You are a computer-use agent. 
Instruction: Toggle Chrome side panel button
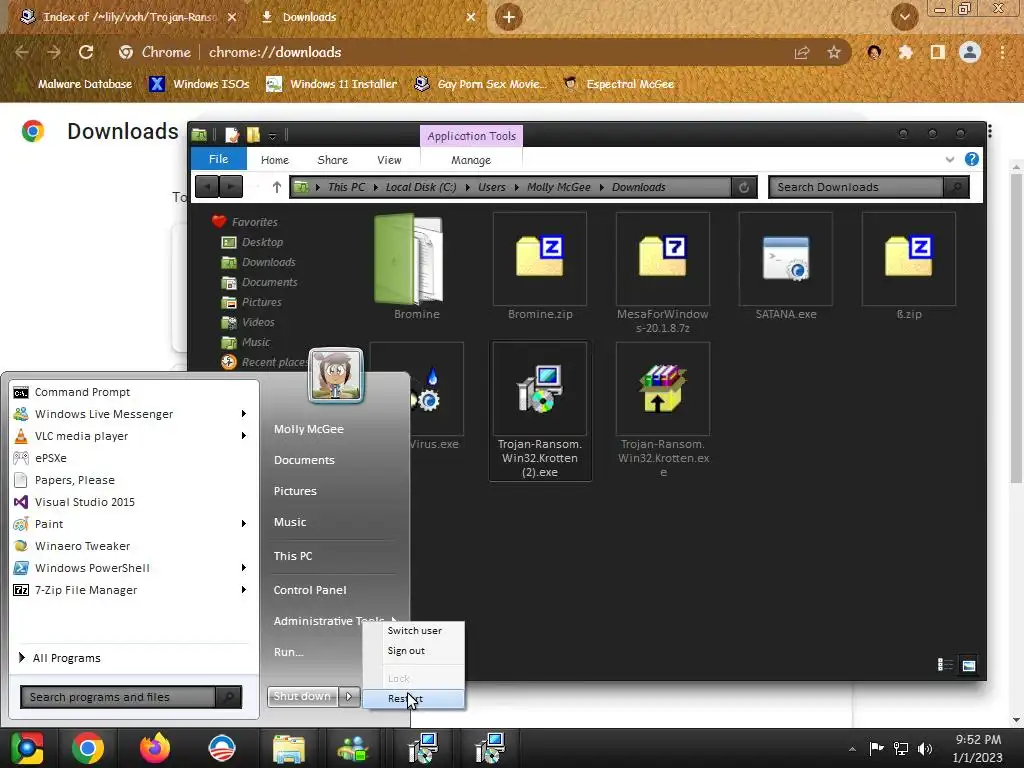(x=938, y=52)
